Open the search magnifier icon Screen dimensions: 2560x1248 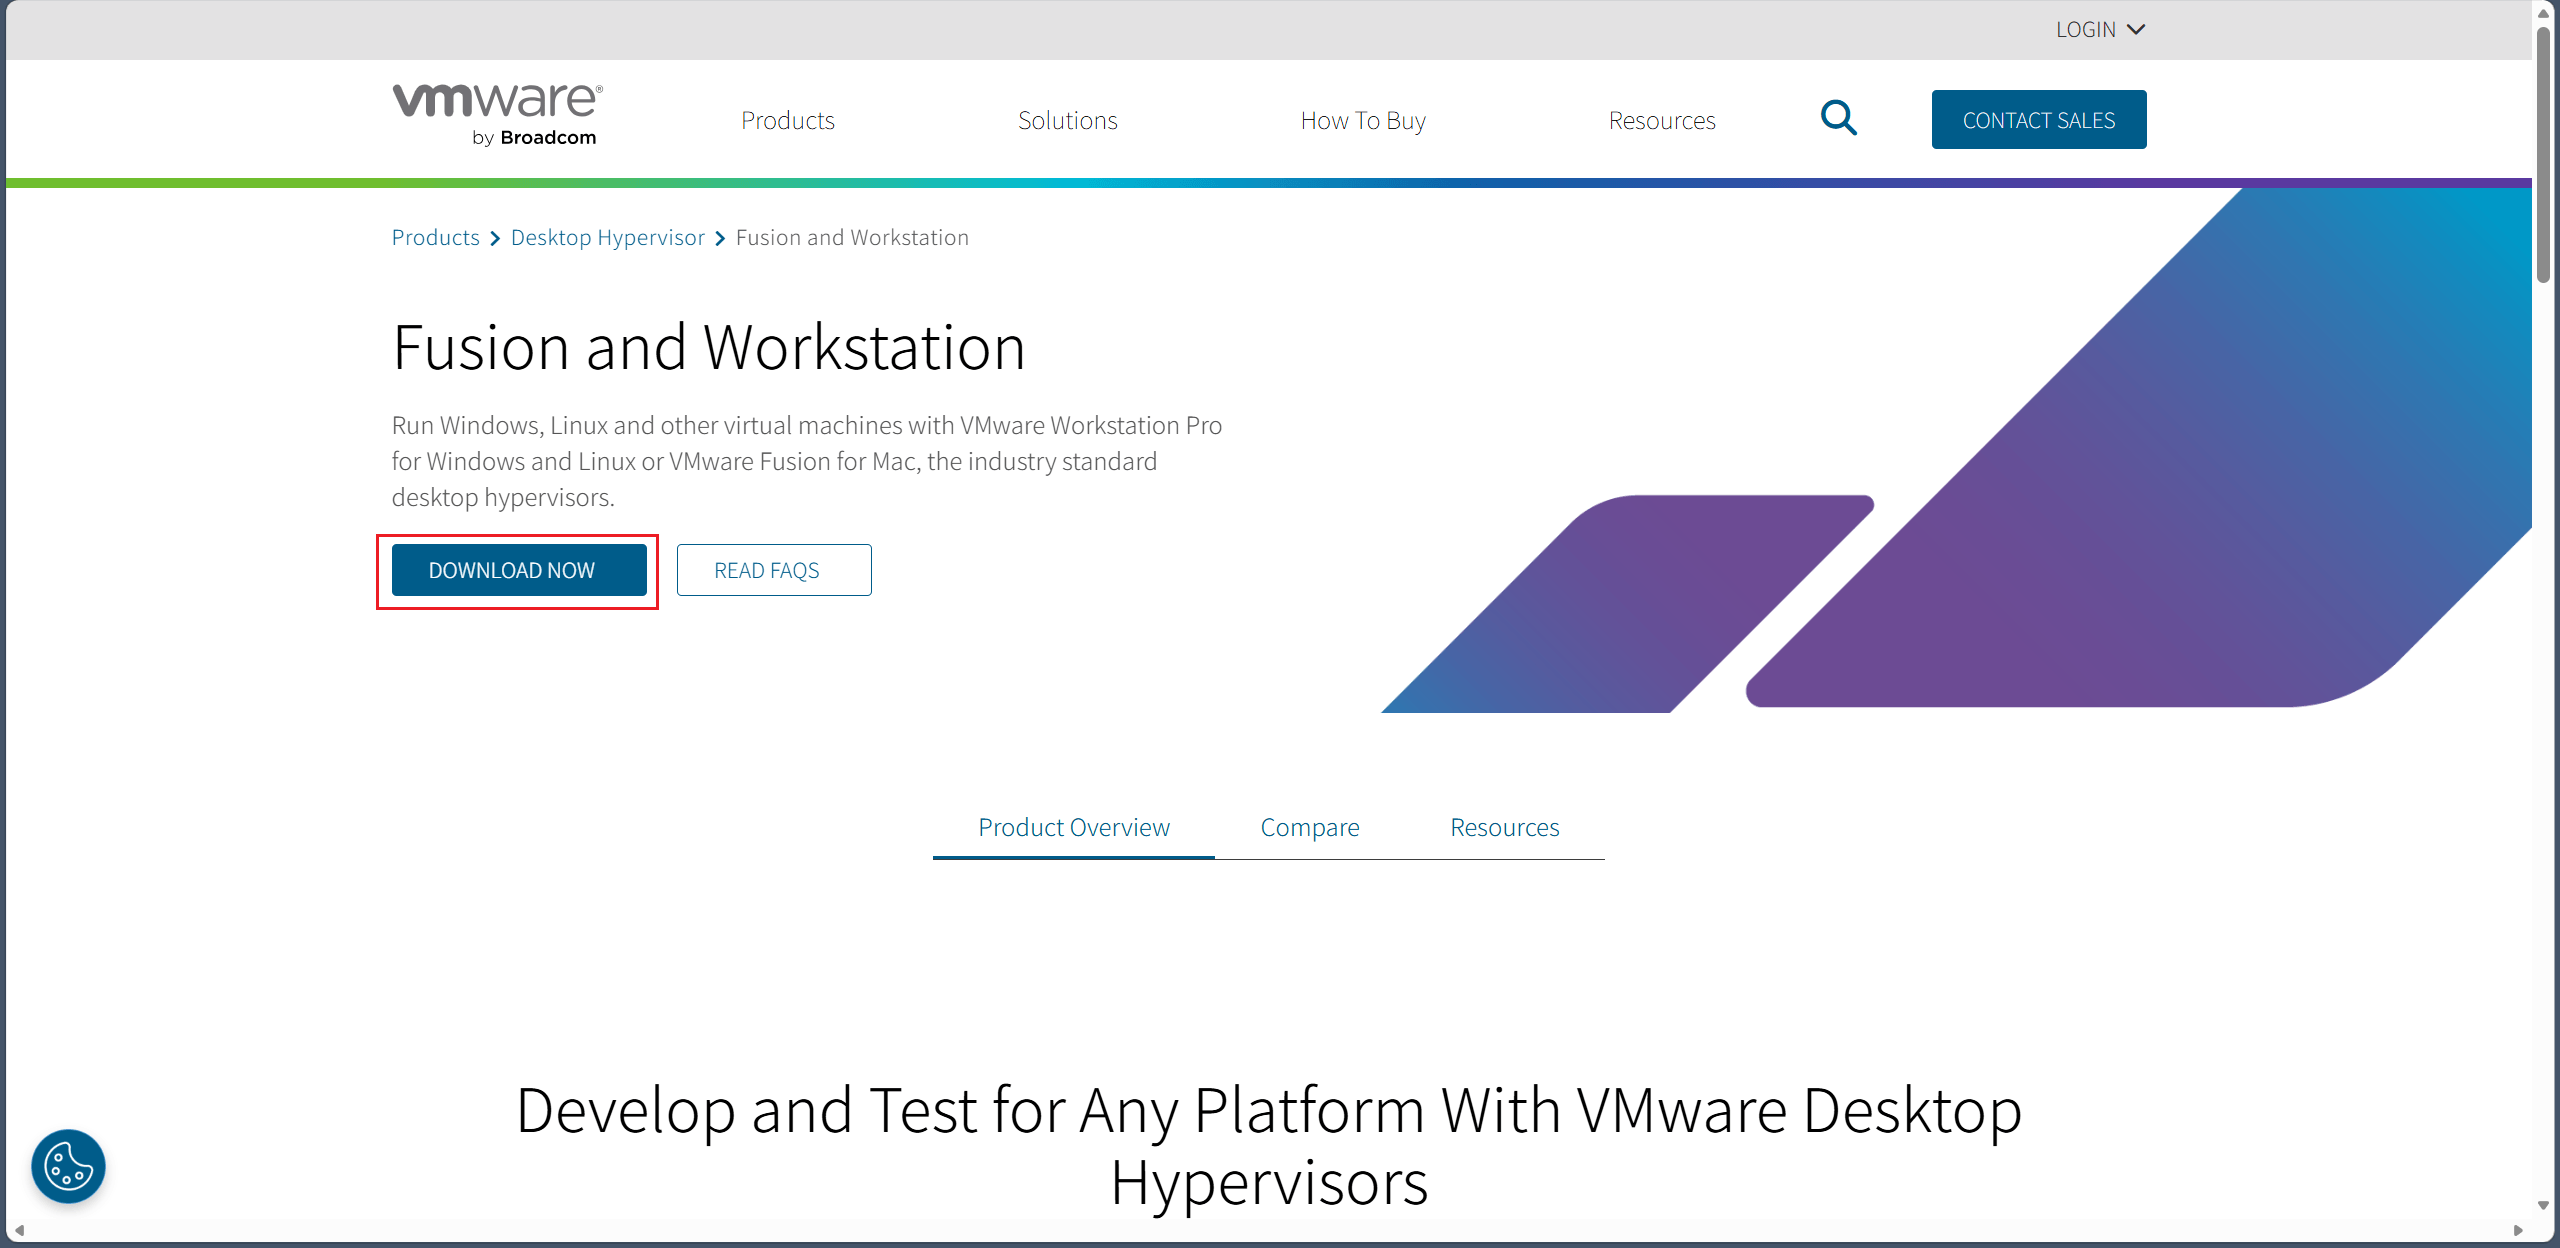1838,118
